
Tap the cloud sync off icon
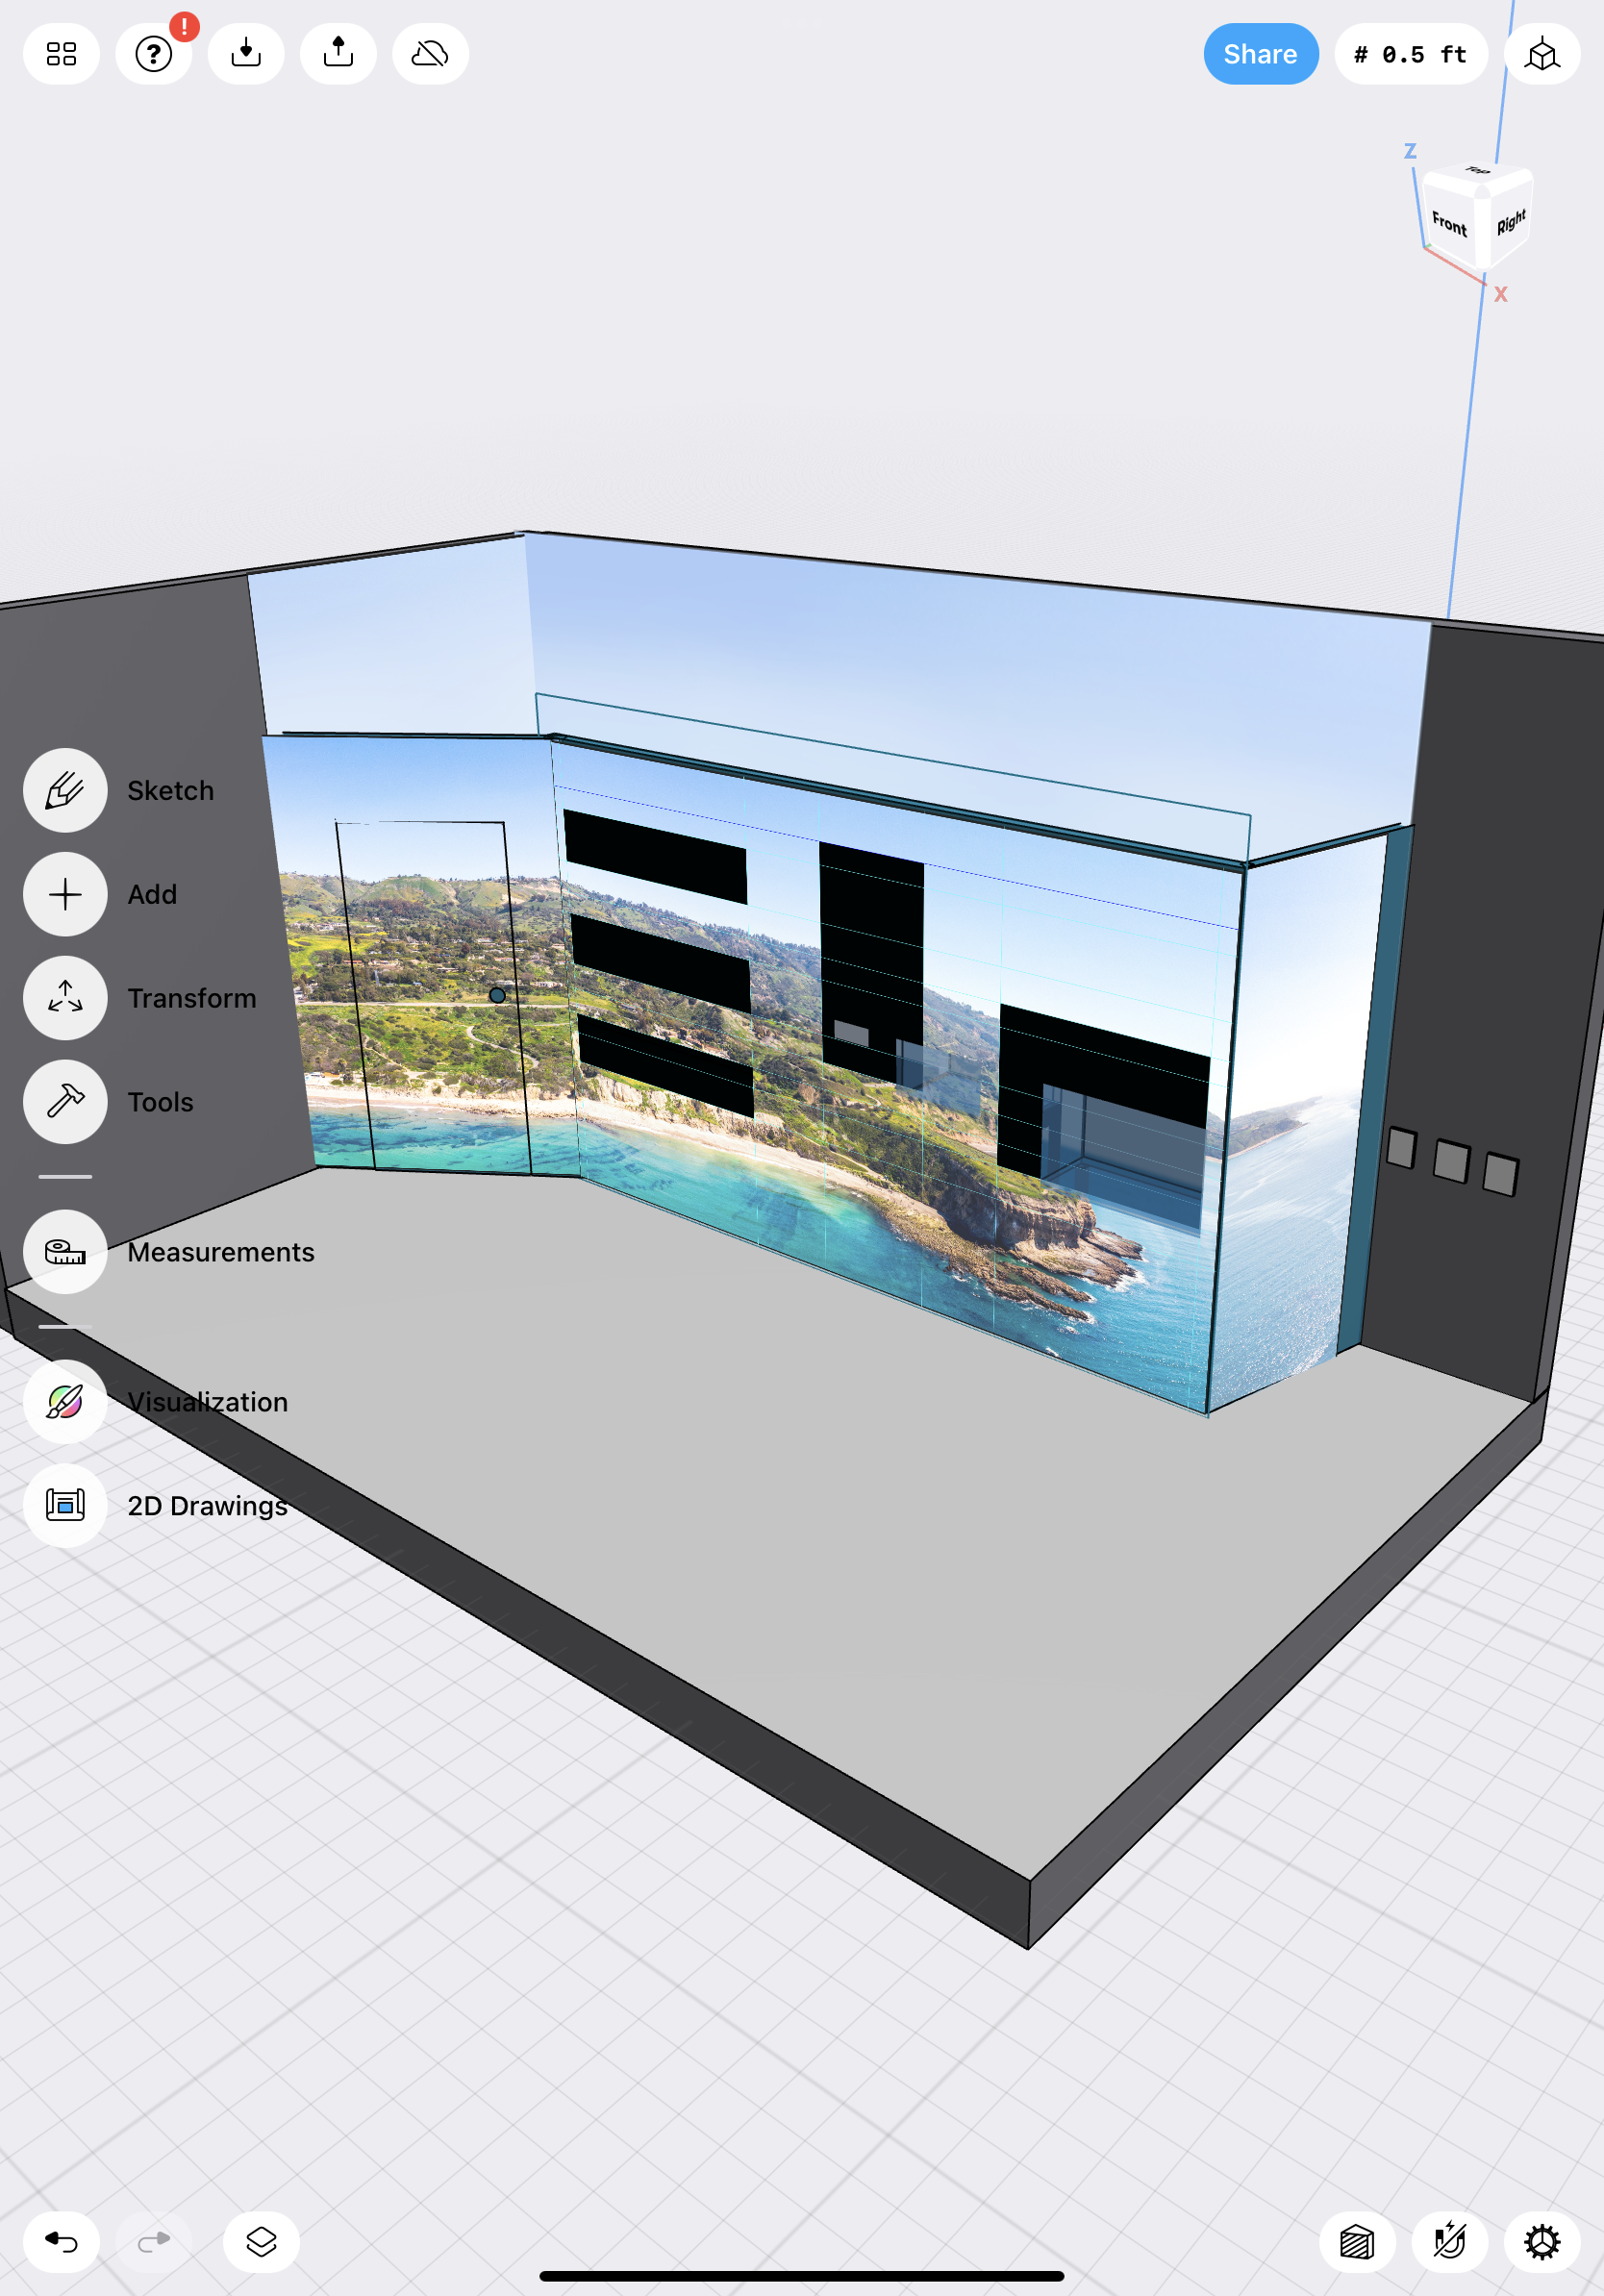pos(430,54)
